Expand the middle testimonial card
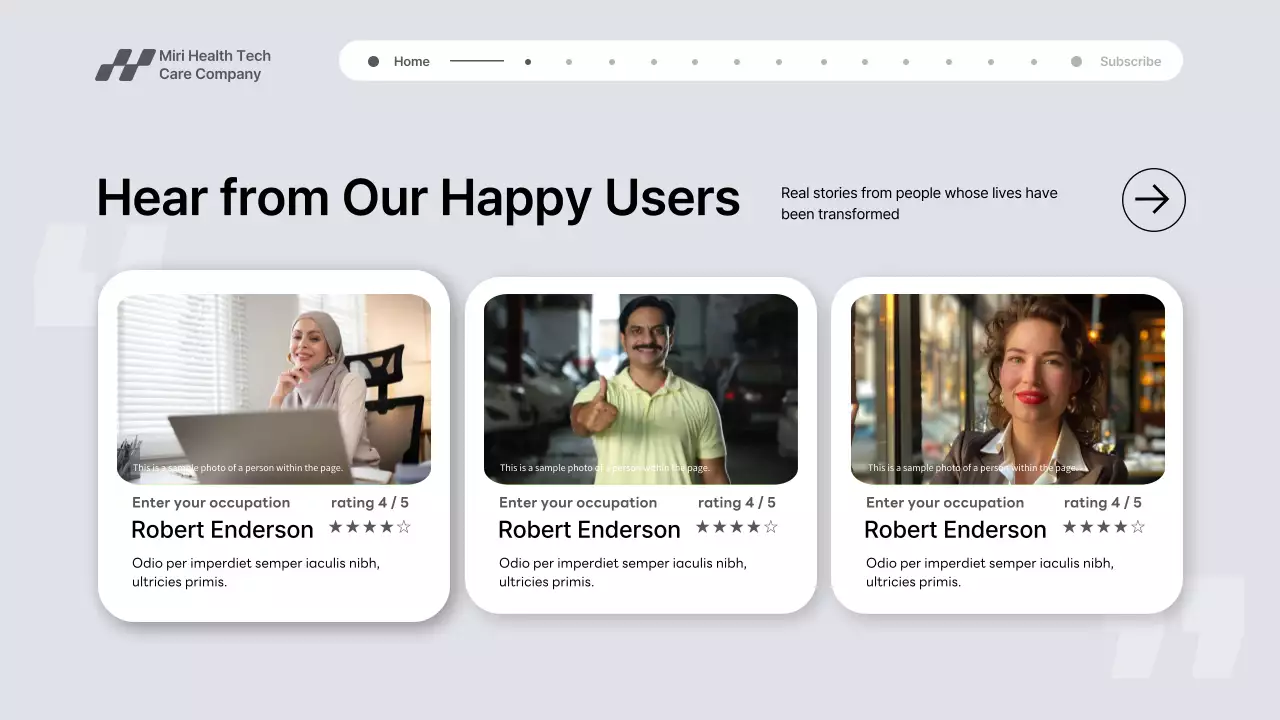This screenshot has width=1280, height=720. [x=641, y=445]
